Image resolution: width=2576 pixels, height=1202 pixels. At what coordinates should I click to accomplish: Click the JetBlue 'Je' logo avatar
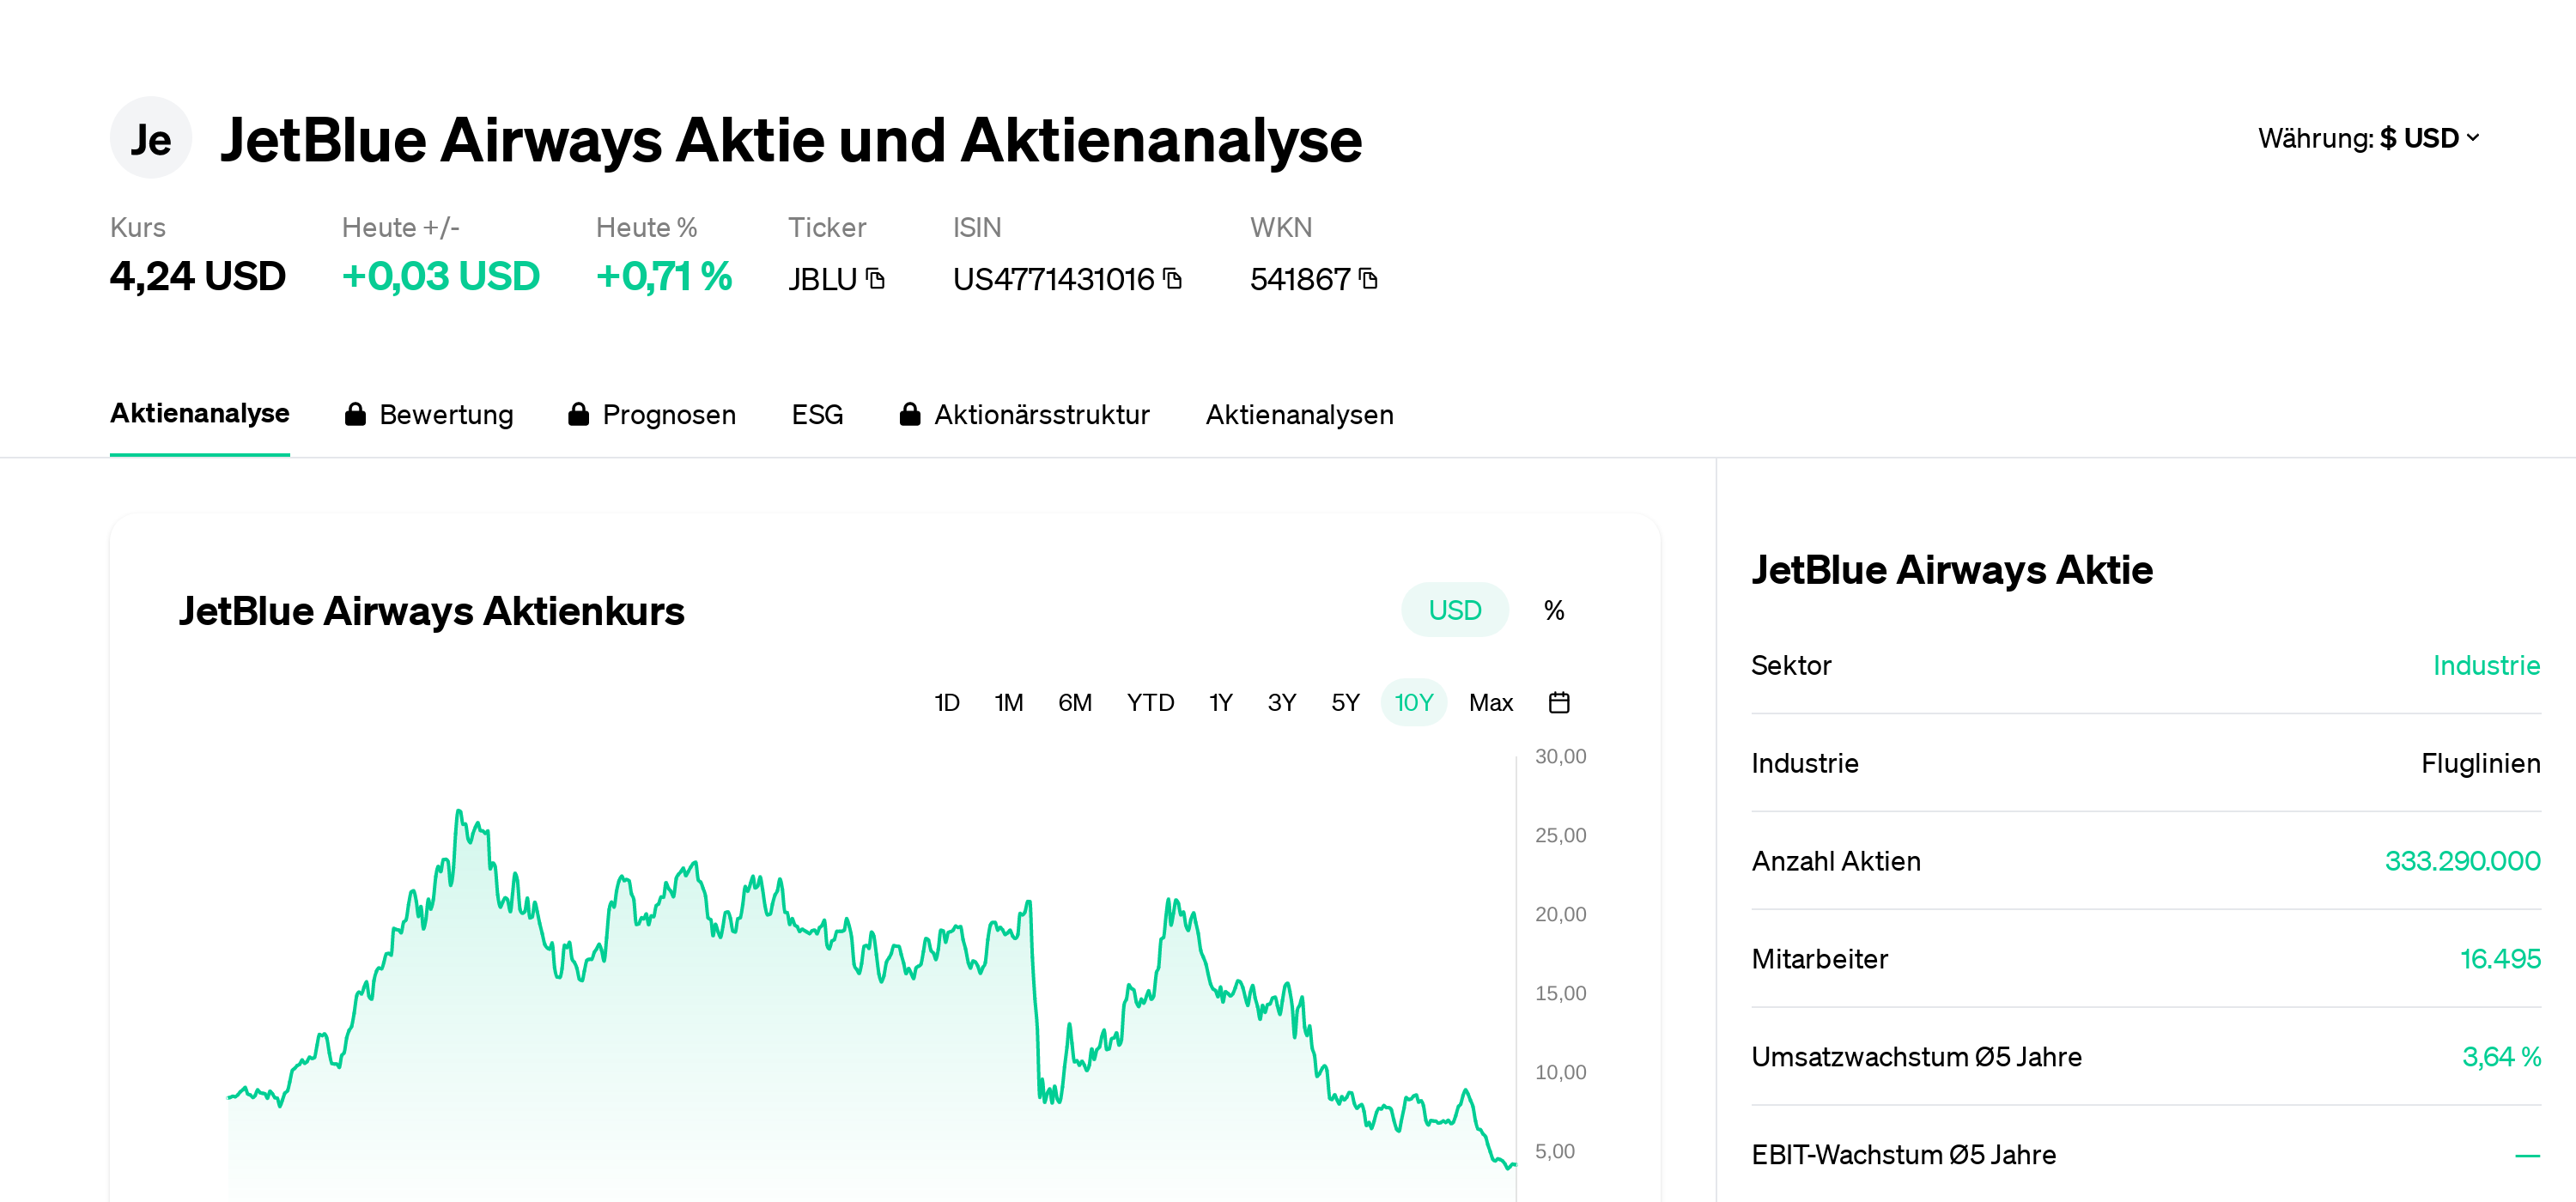(150, 138)
